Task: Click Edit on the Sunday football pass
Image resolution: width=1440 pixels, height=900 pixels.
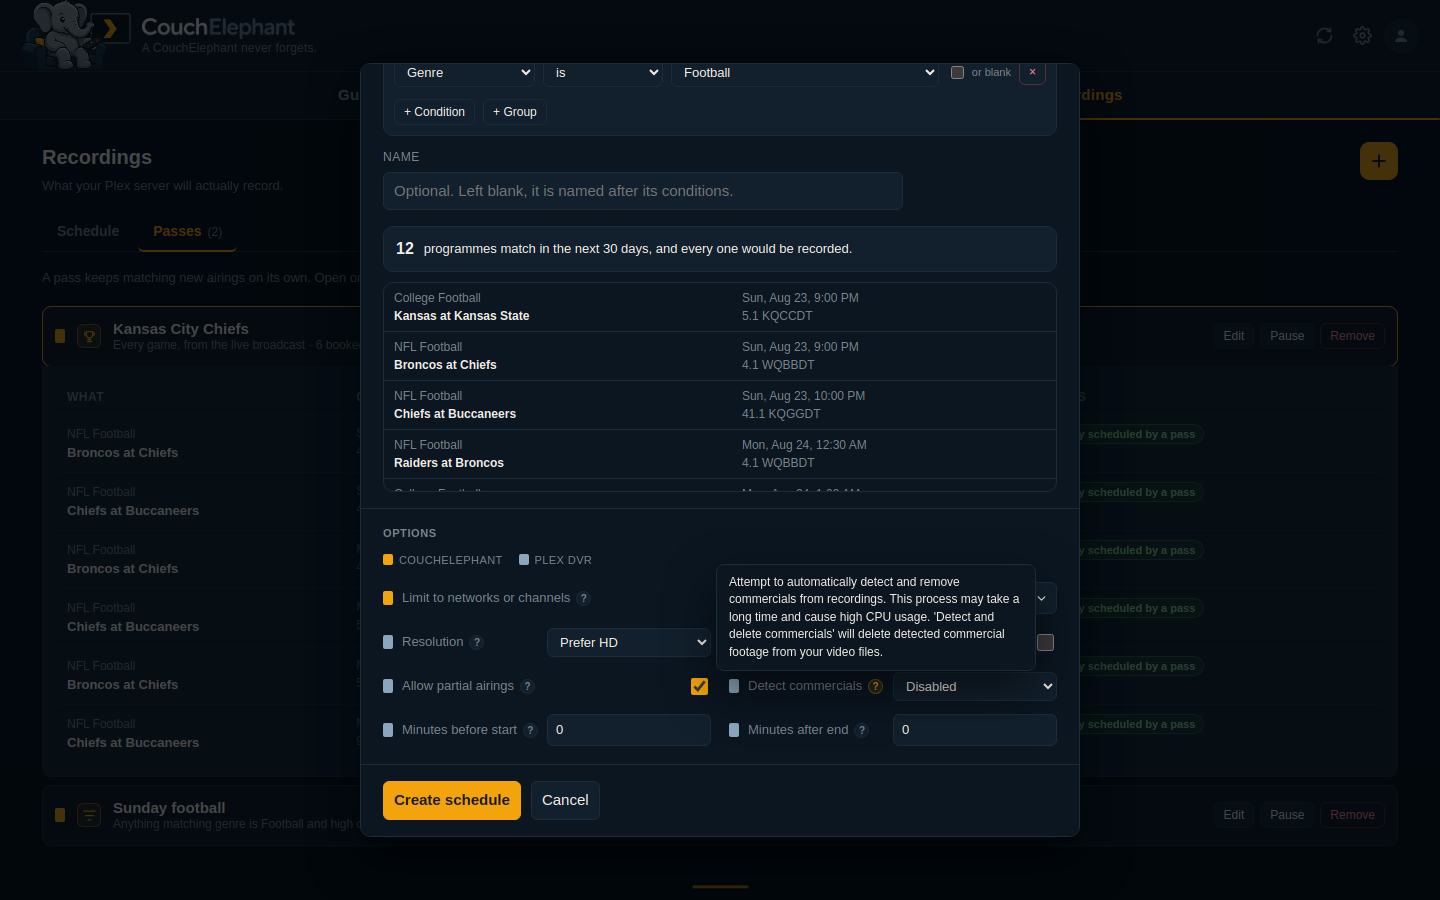Action: coord(1234,815)
